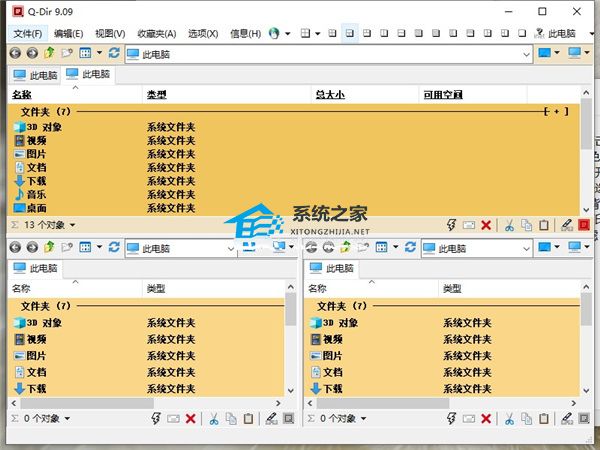Go up one level in the bottom-right pane
This screenshot has height=450, width=600.
(x=346, y=247)
